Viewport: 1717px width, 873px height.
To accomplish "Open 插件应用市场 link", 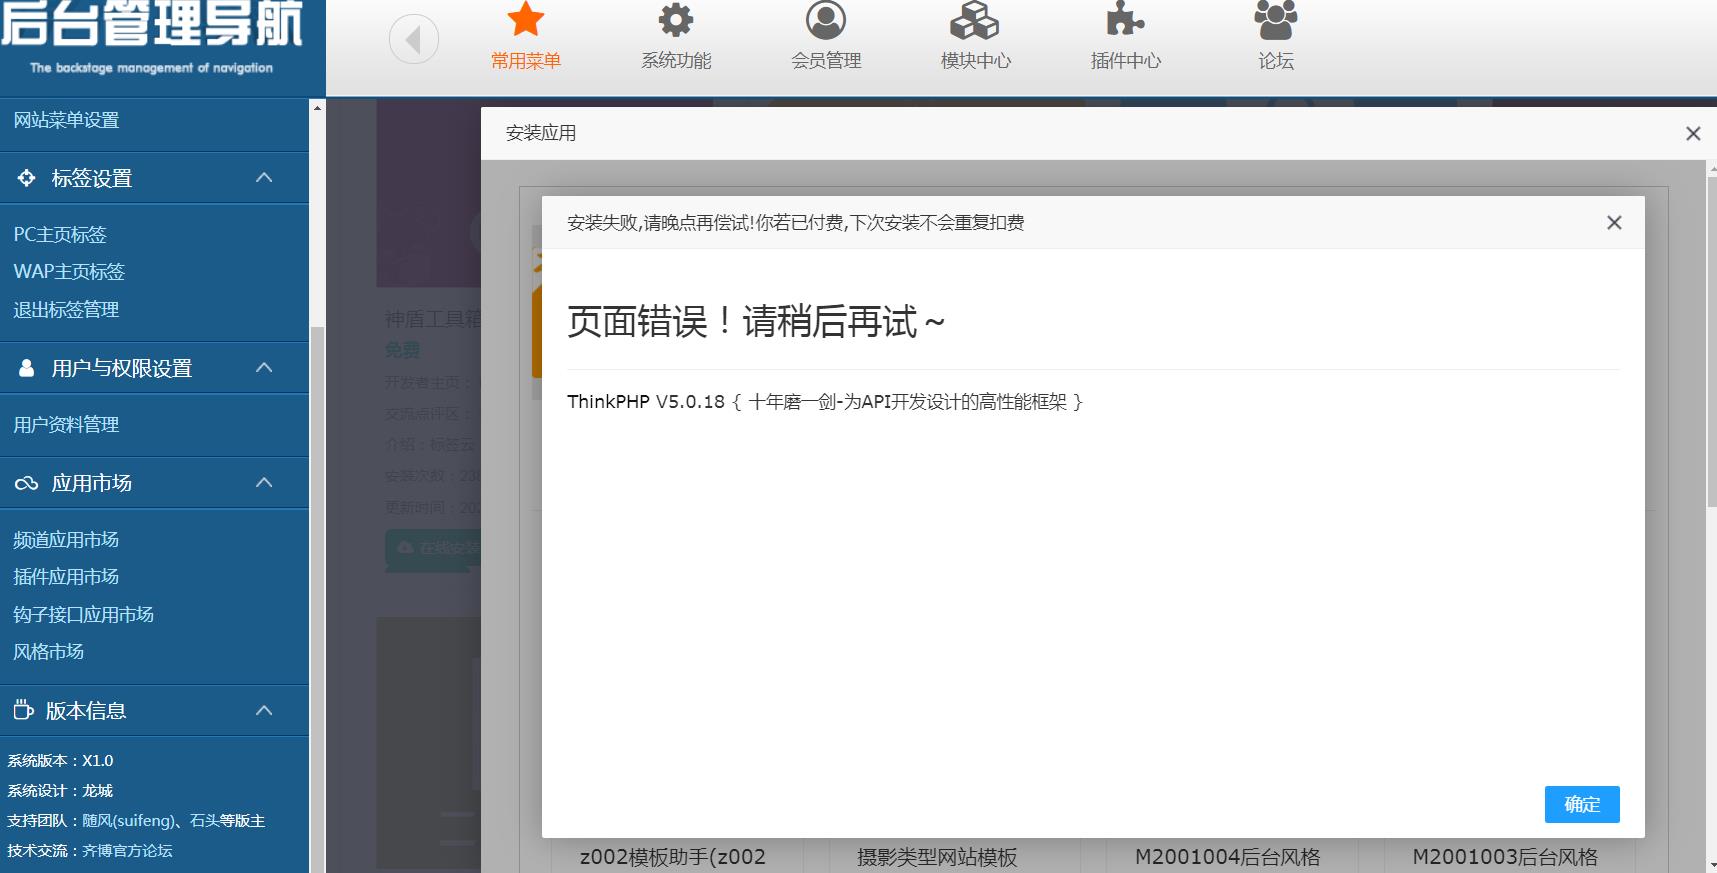I will coord(66,577).
